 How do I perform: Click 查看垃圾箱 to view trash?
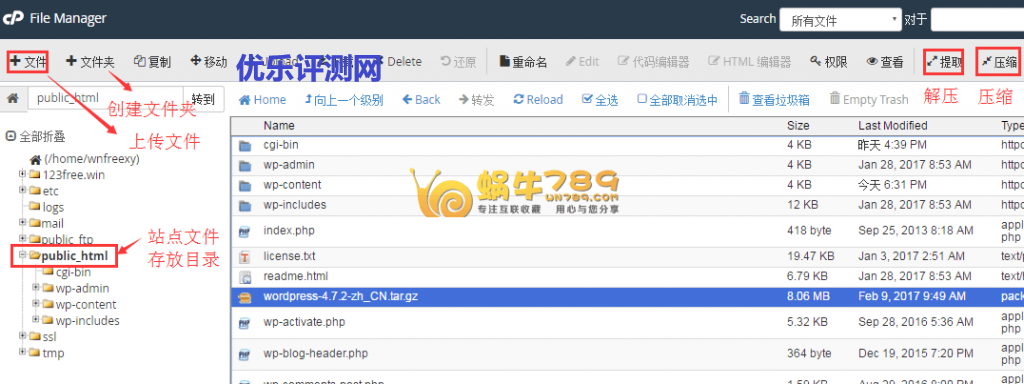pyautogui.click(x=775, y=100)
